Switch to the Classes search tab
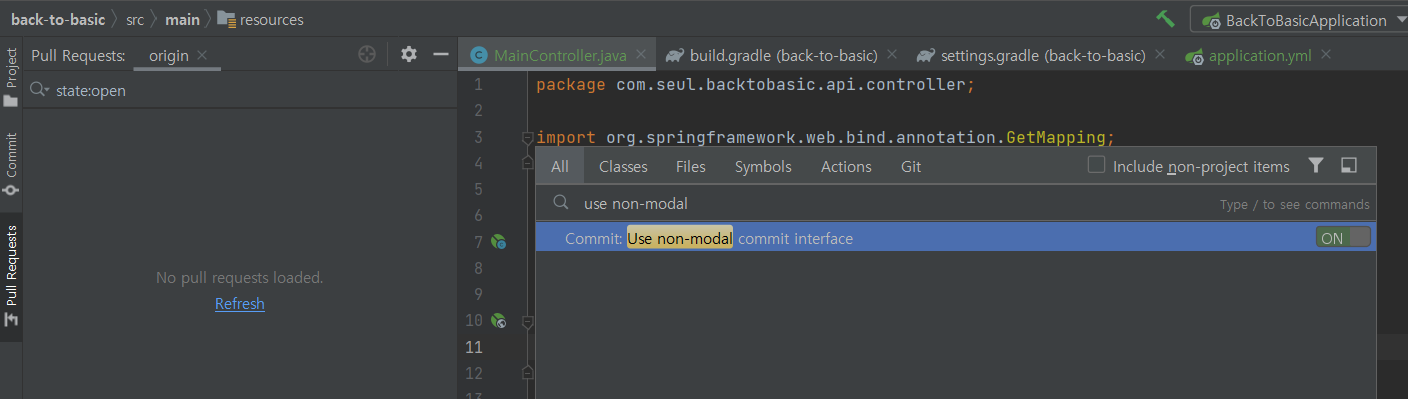 click(623, 167)
